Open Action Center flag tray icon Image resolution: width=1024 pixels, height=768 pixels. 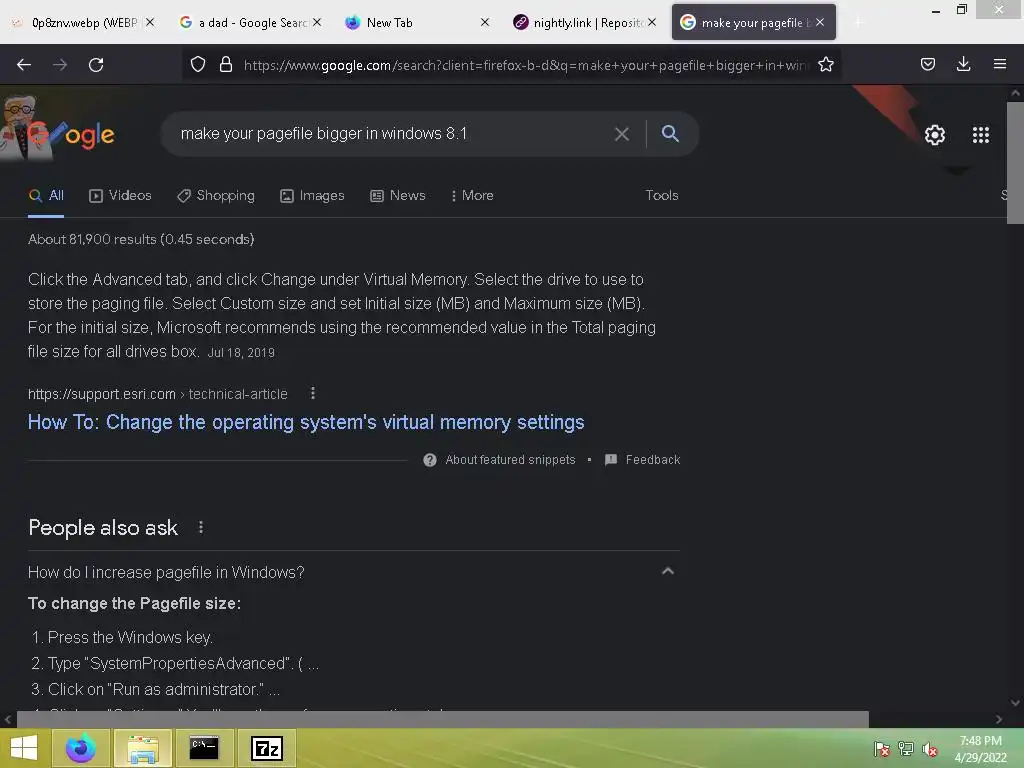point(882,749)
